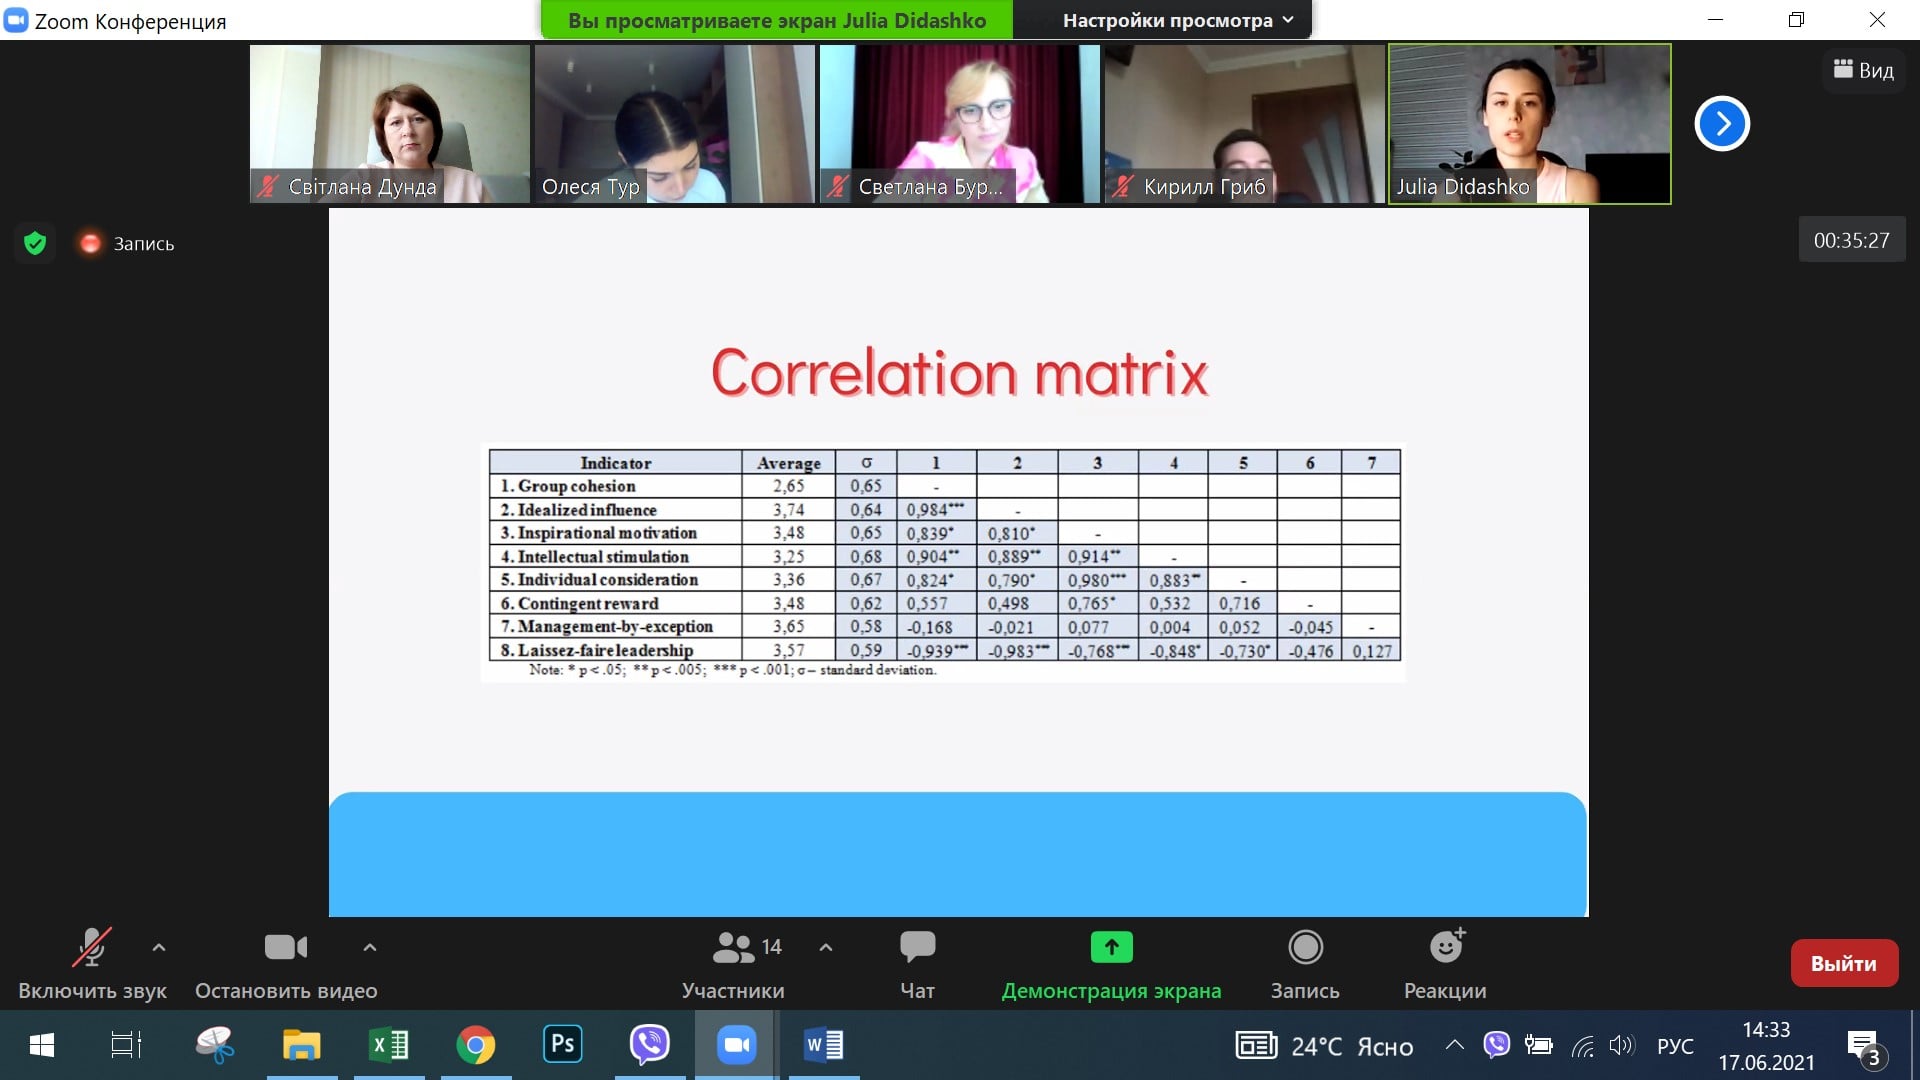Show next participants with blue arrow
The width and height of the screenshot is (1920, 1080).
pyautogui.click(x=1722, y=124)
